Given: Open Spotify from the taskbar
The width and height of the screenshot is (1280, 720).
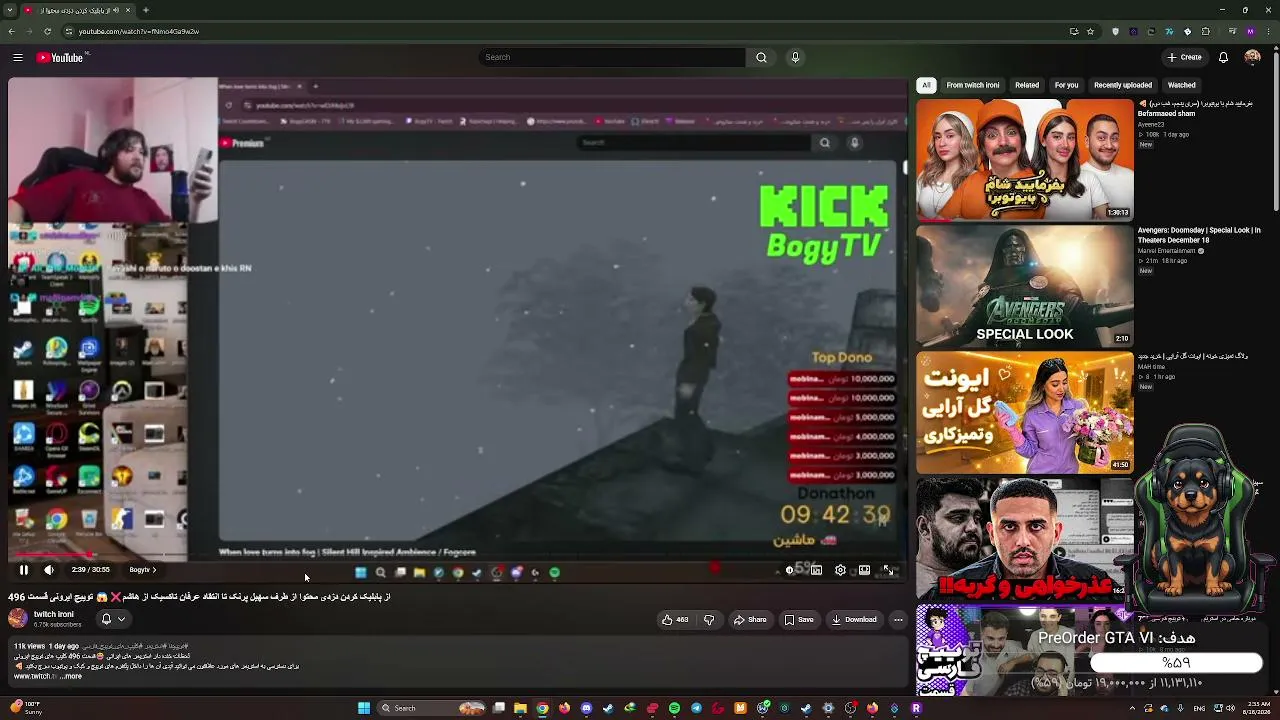Looking at the screenshot, I should [674, 708].
